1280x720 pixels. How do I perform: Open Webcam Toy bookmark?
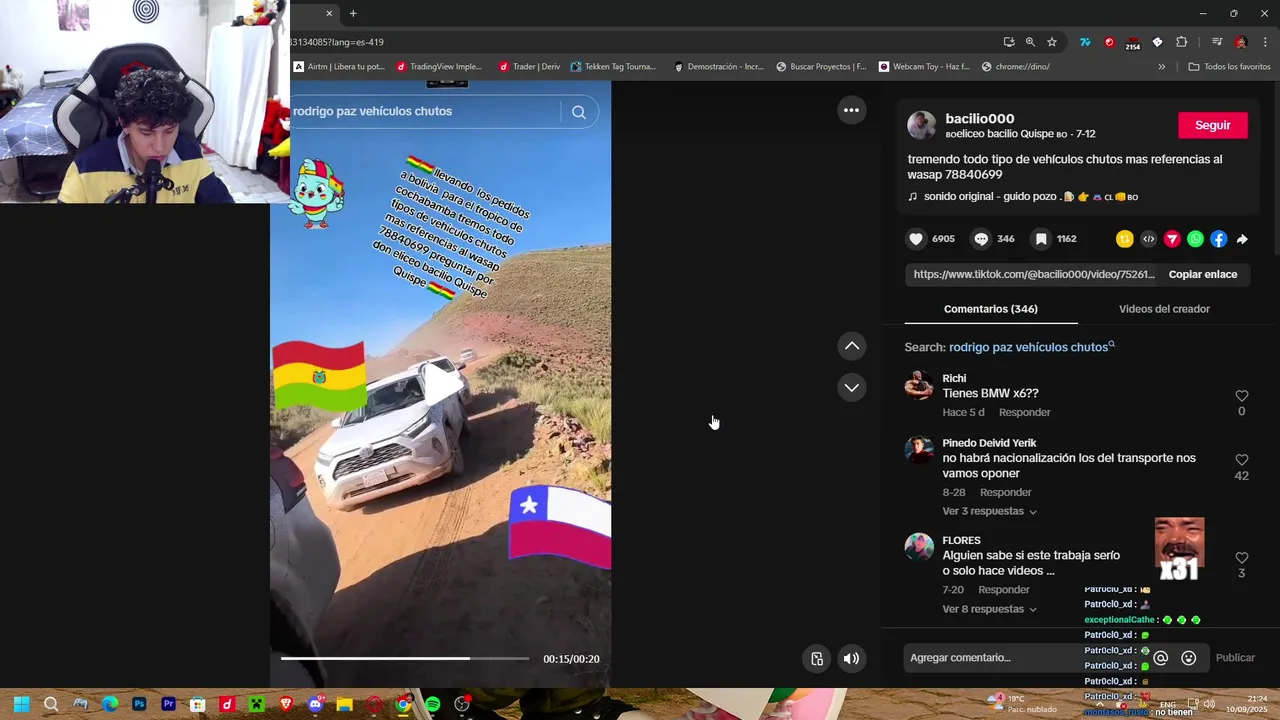click(924, 67)
